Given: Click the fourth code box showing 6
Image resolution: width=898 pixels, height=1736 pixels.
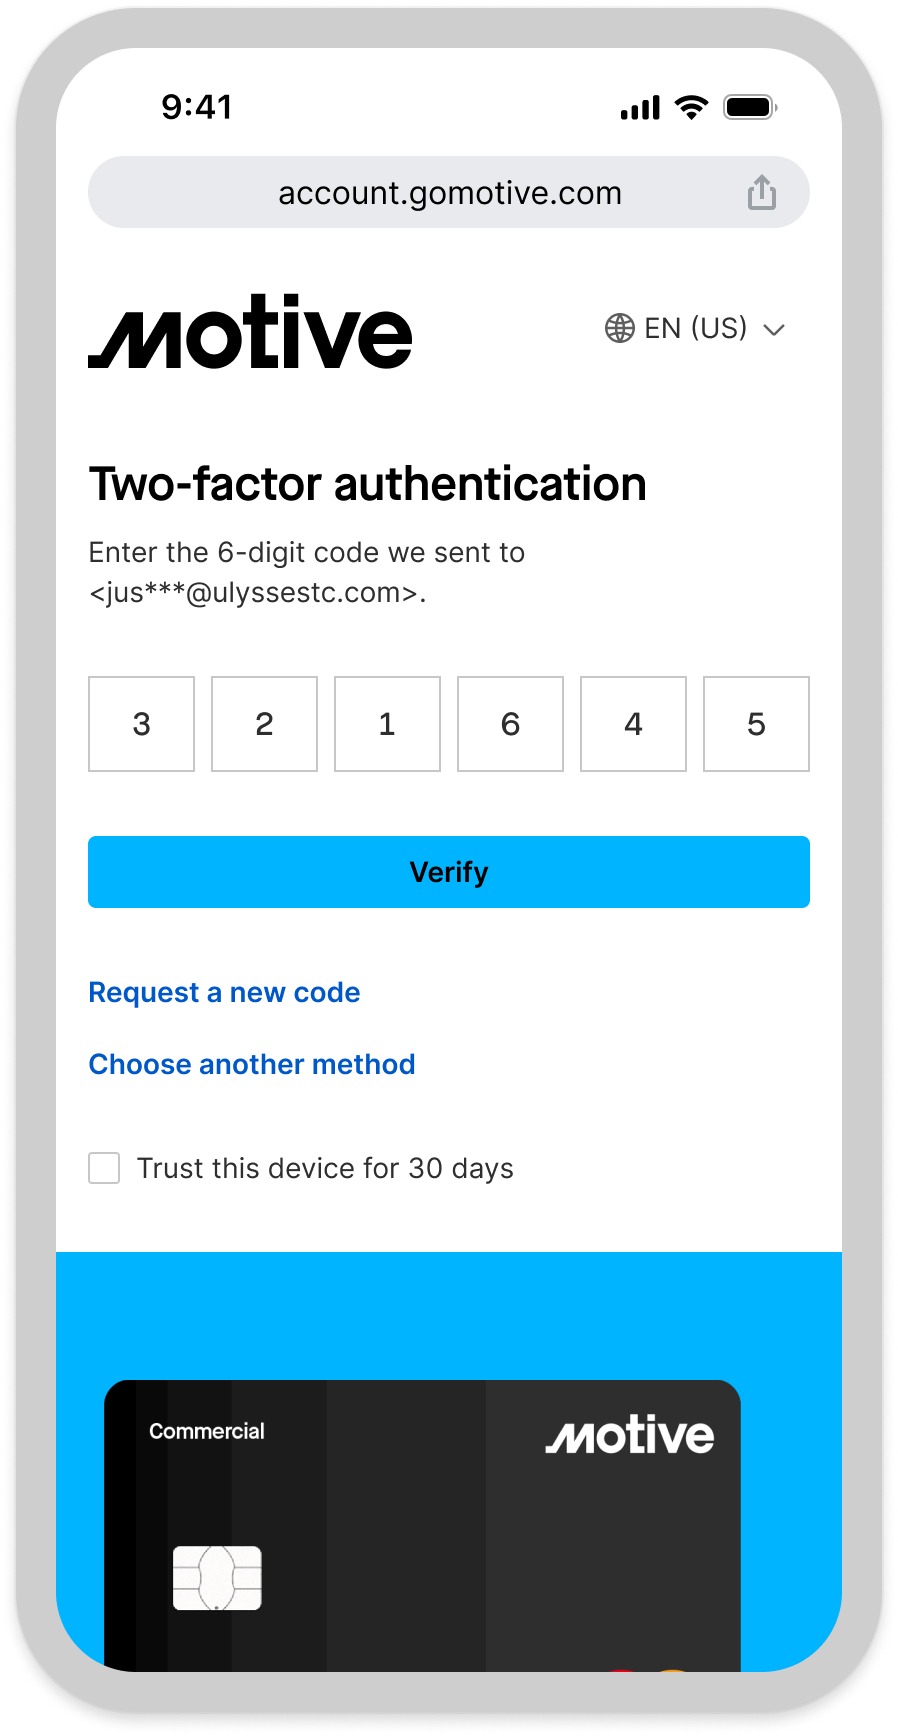Looking at the screenshot, I should tap(510, 724).
